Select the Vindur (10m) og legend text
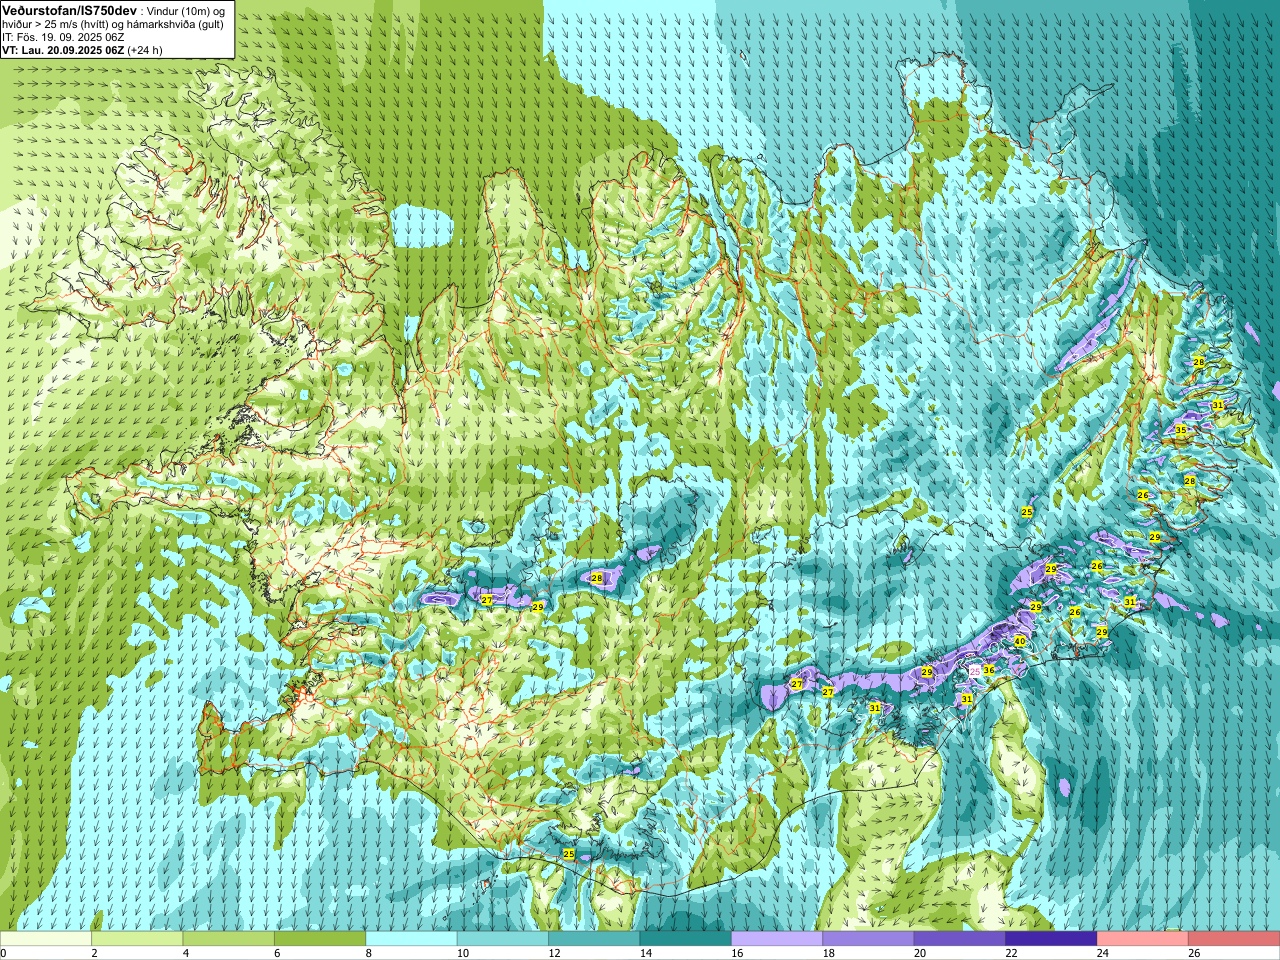 (x=185, y=10)
